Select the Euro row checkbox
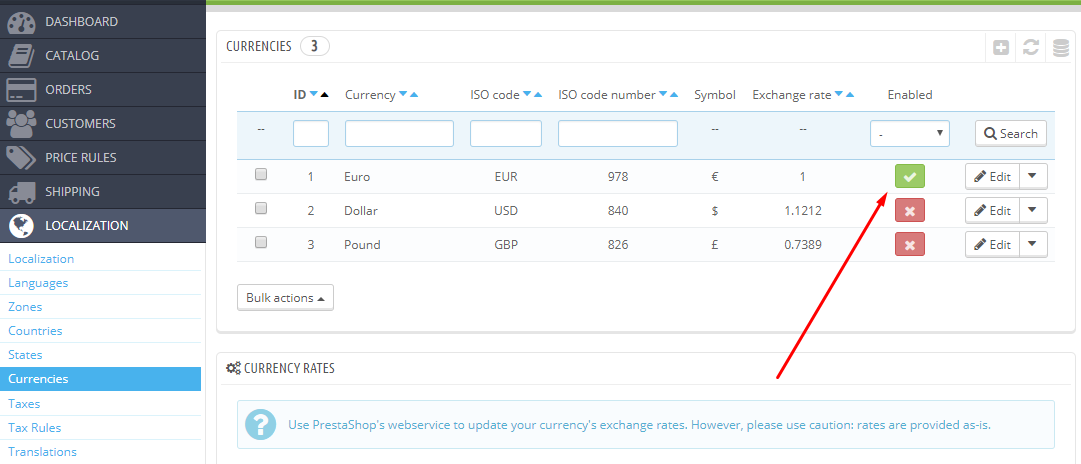 pyautogui.click(x=261, y=174)
